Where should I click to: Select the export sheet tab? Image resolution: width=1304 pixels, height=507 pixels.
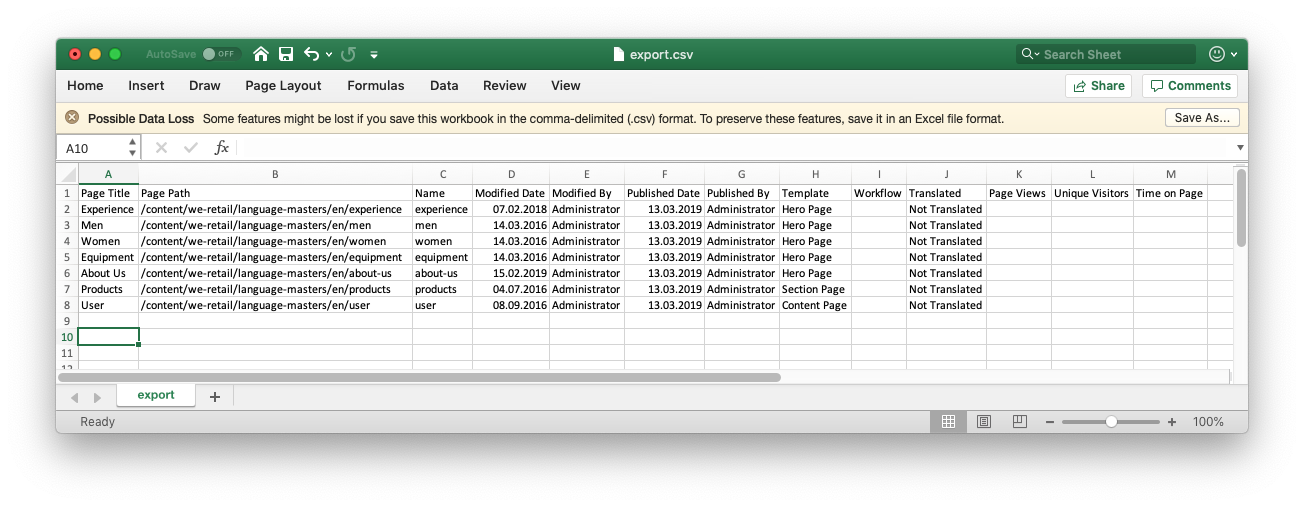click(x=156, y=395)
